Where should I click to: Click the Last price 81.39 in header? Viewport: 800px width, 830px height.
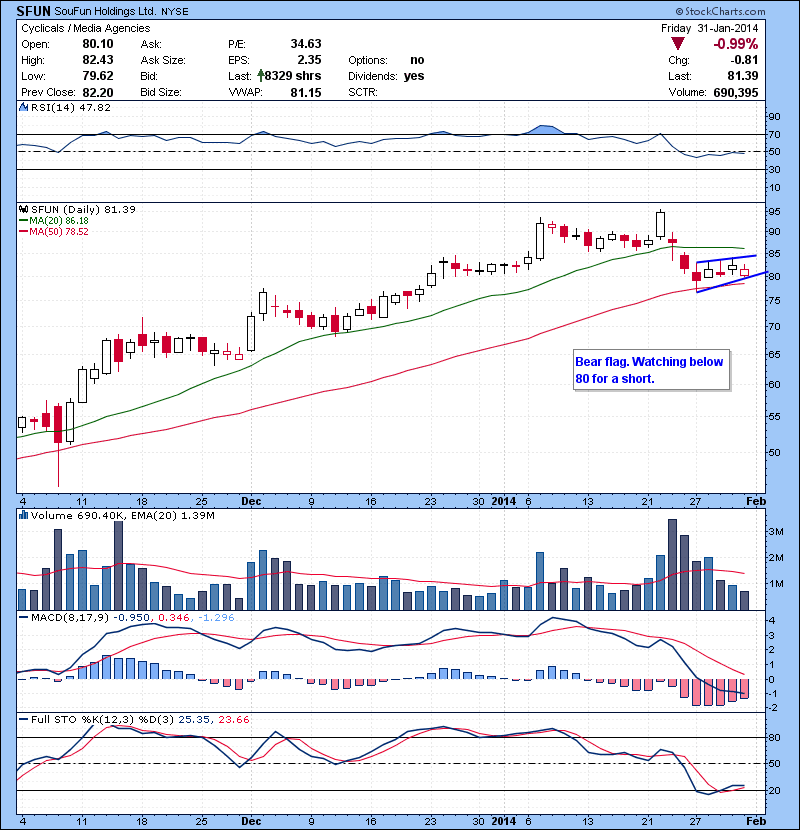[x=742, y=76]
